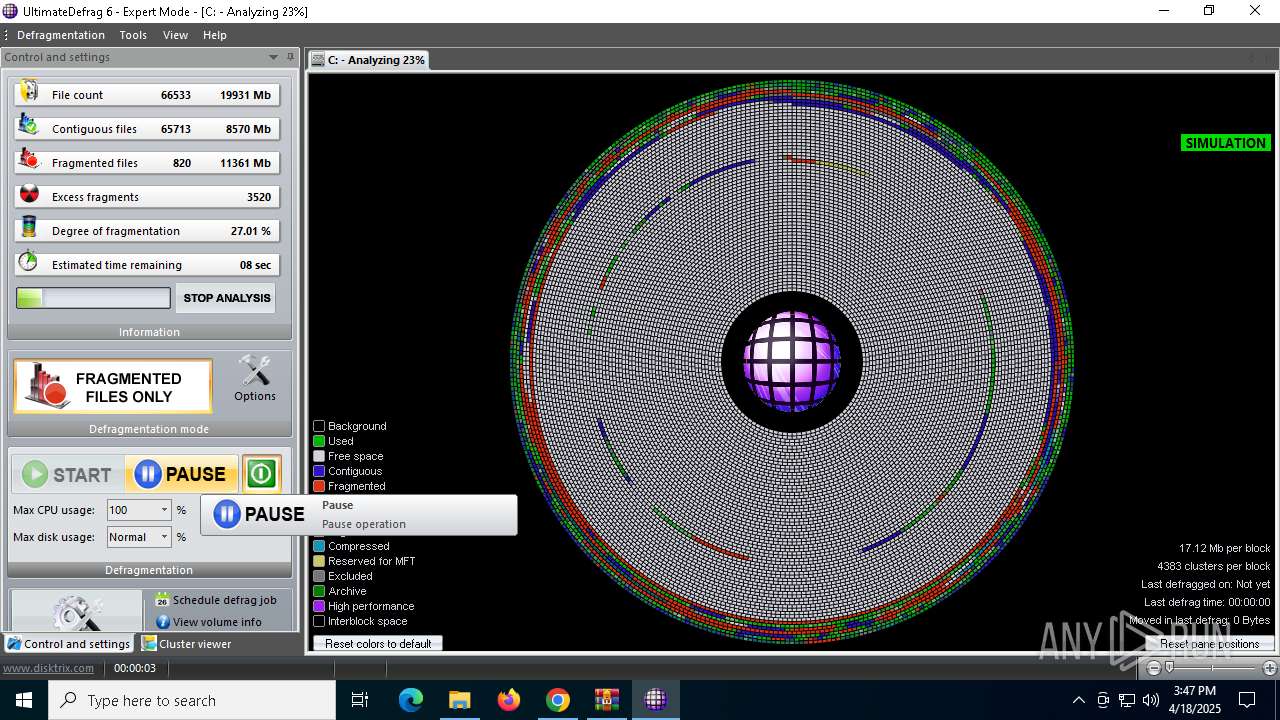
Task: Click the Reserved for MFT color swatch
Action: pos(319,561)
